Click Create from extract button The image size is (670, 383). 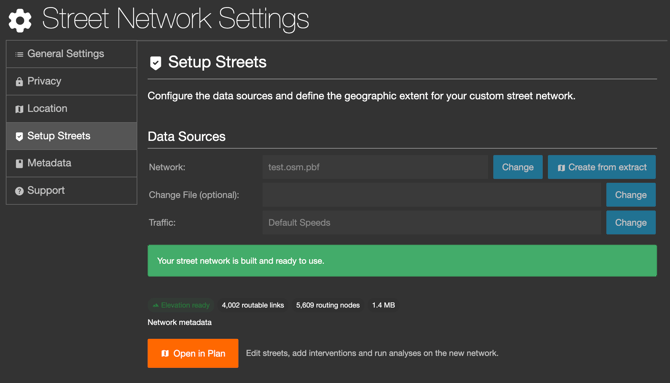pos(602,167)
